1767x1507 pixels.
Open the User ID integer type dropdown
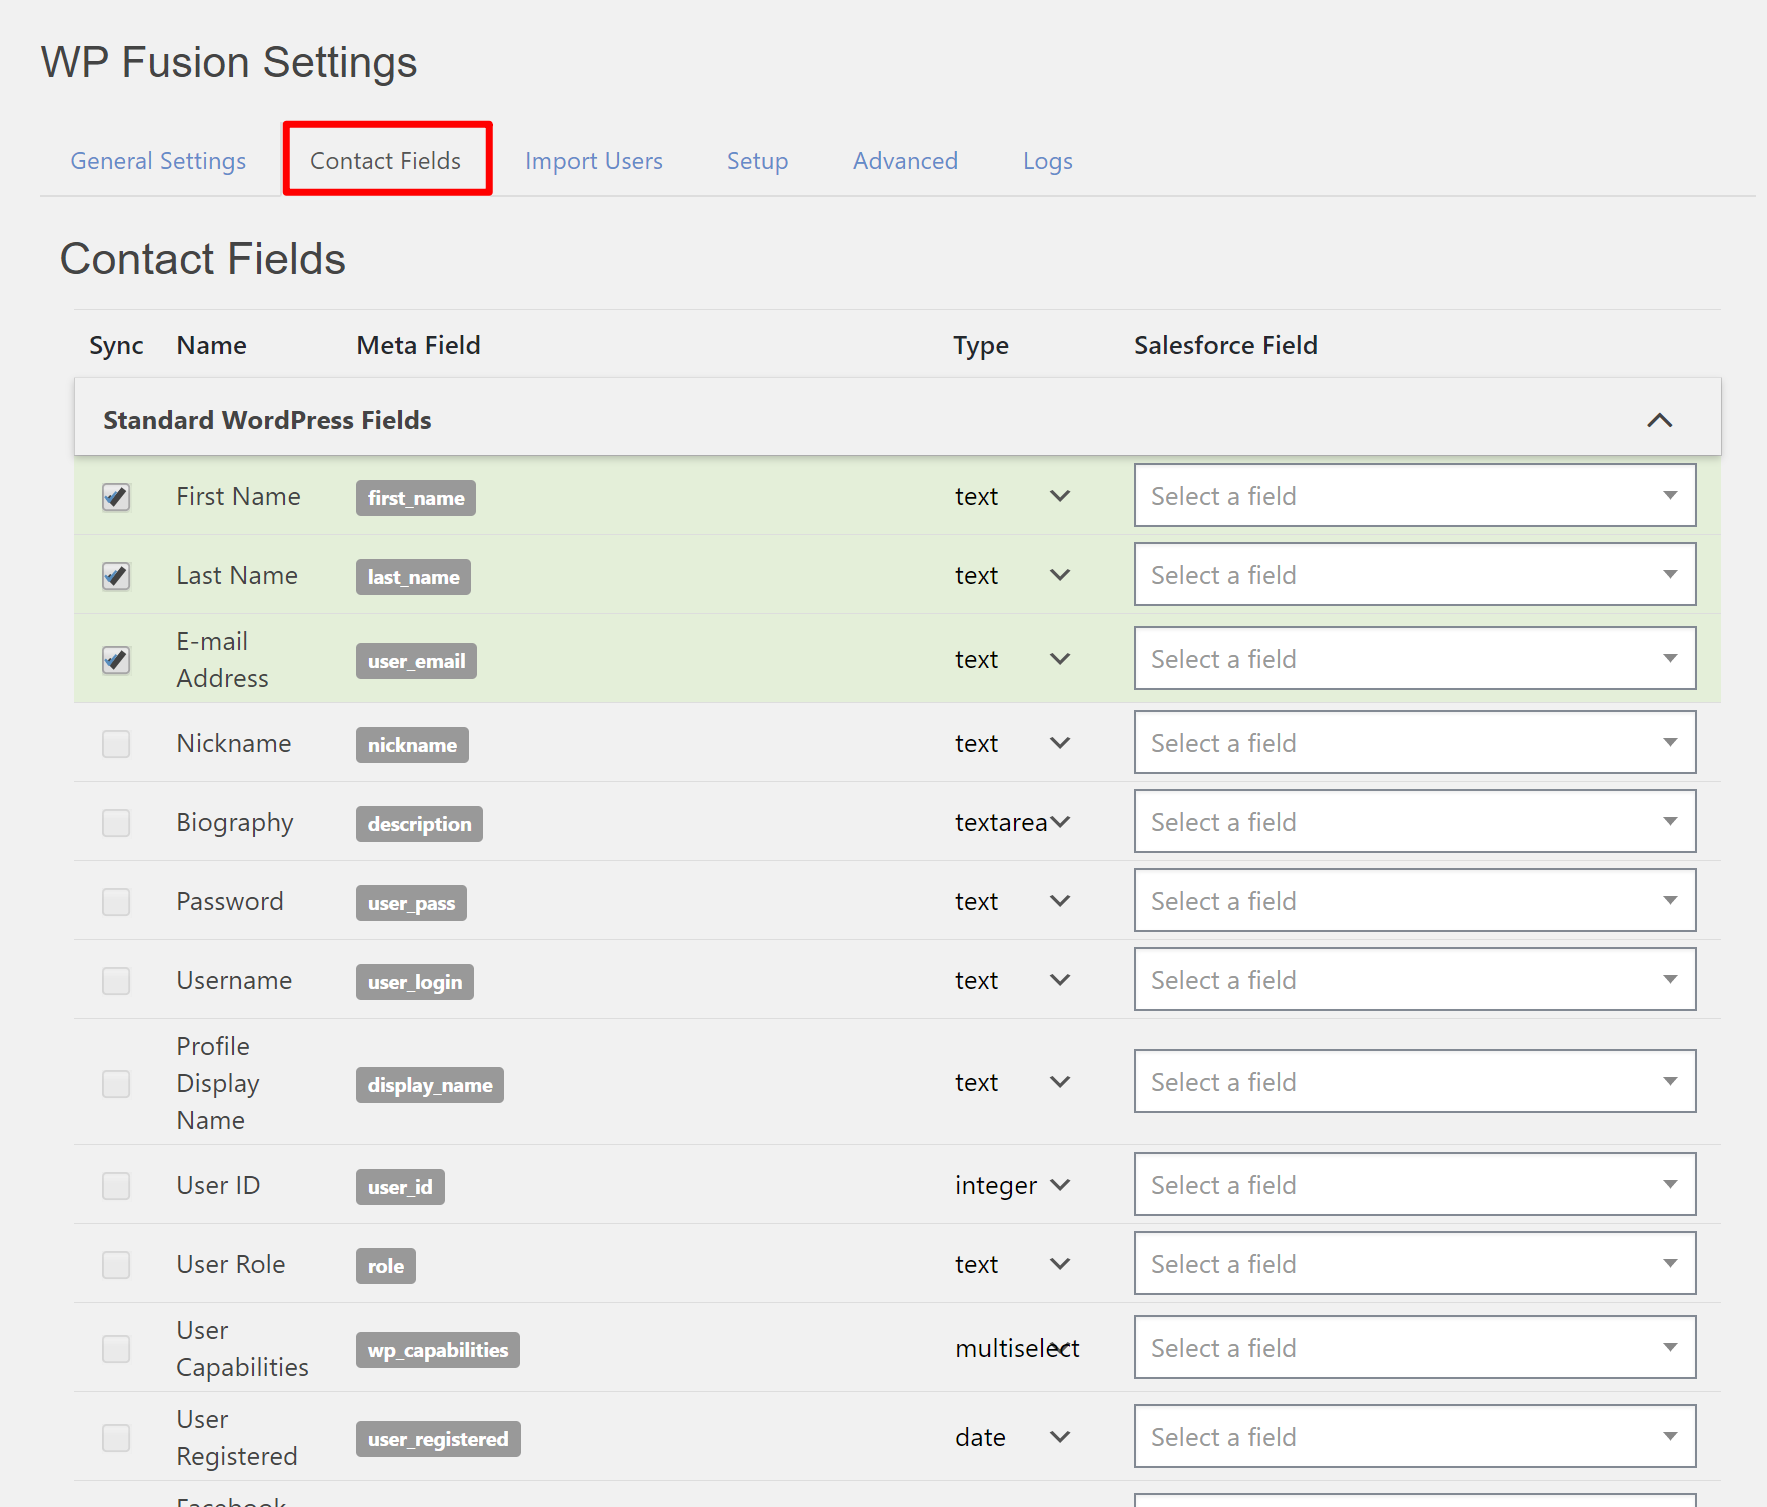[1059, 1185]
